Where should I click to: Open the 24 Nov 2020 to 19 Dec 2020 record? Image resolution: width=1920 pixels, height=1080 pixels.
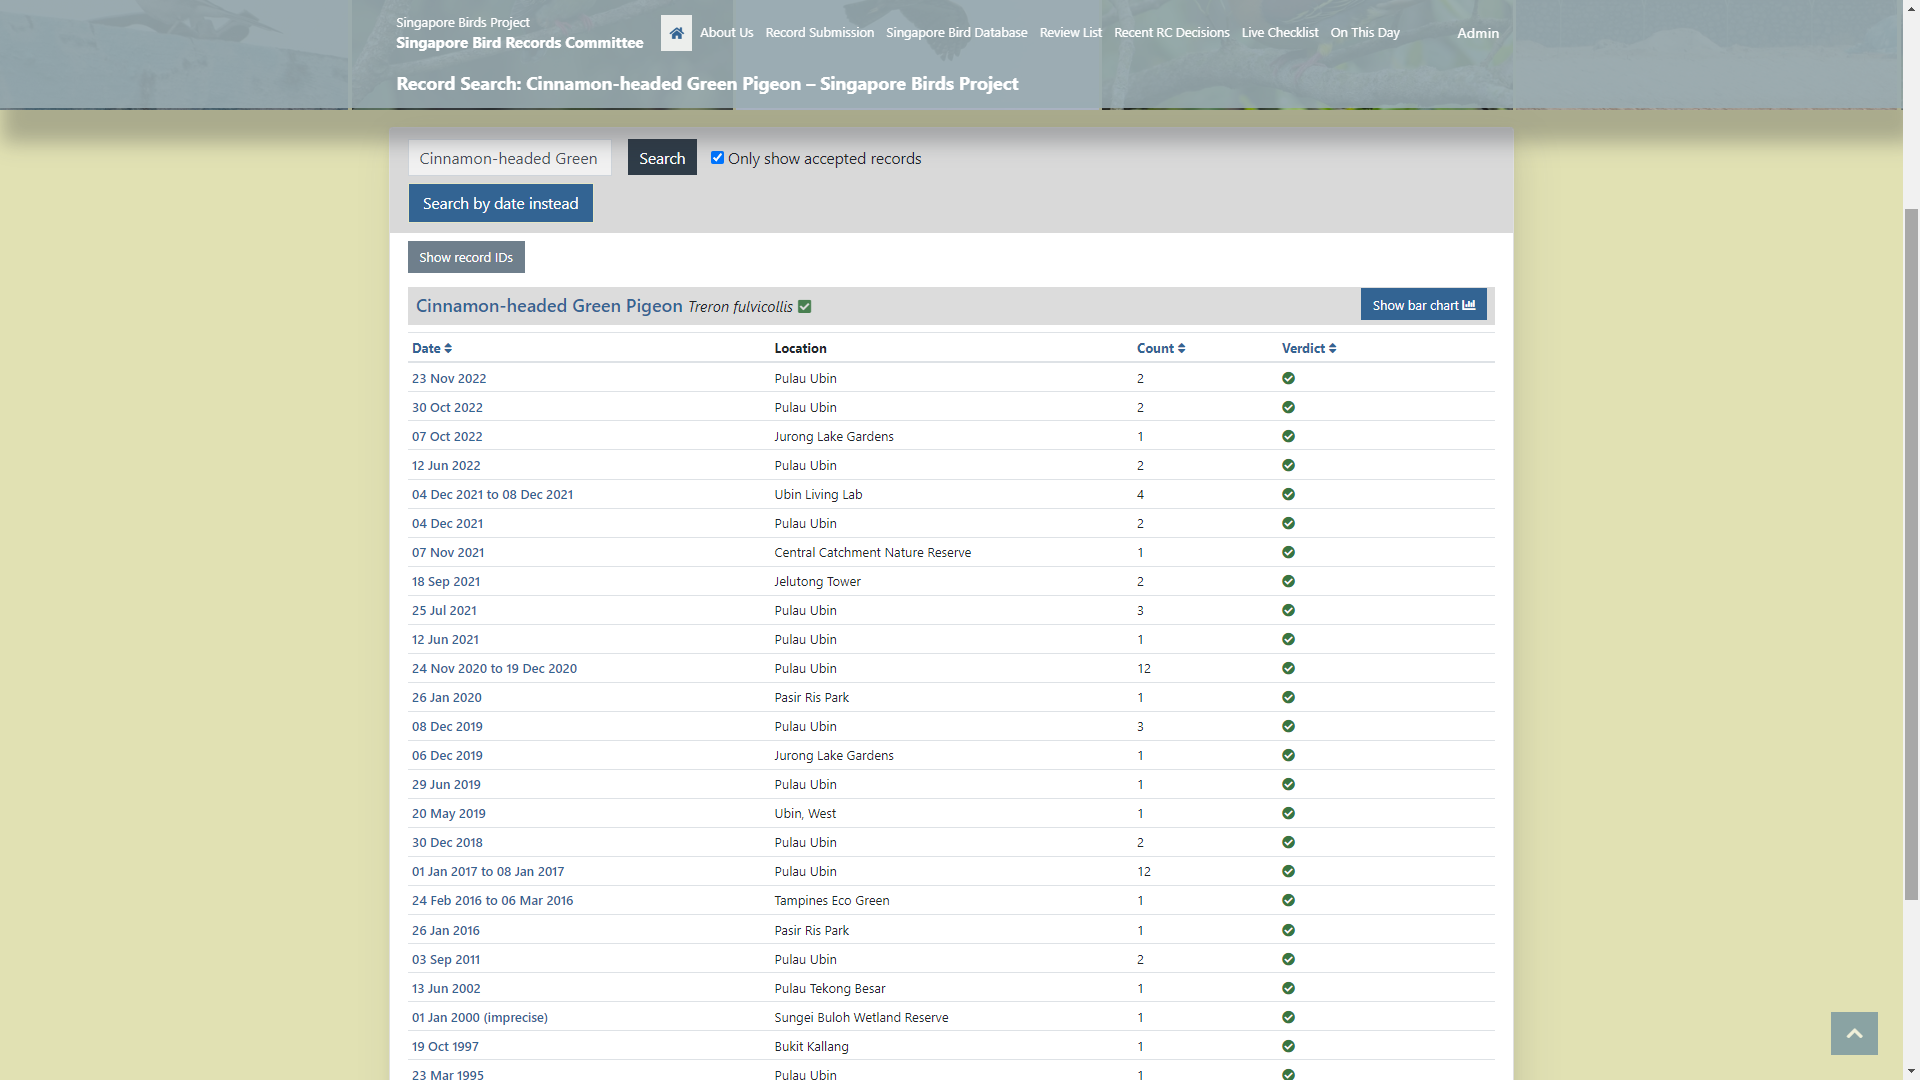click(x=494, y=668)
